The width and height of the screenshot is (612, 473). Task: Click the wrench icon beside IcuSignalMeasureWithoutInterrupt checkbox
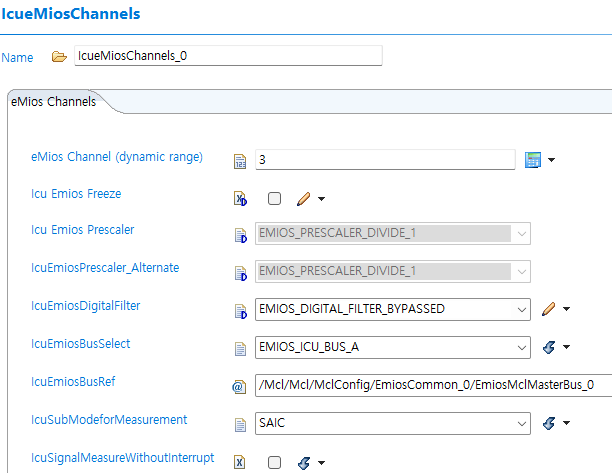click(x=304, y=462)
